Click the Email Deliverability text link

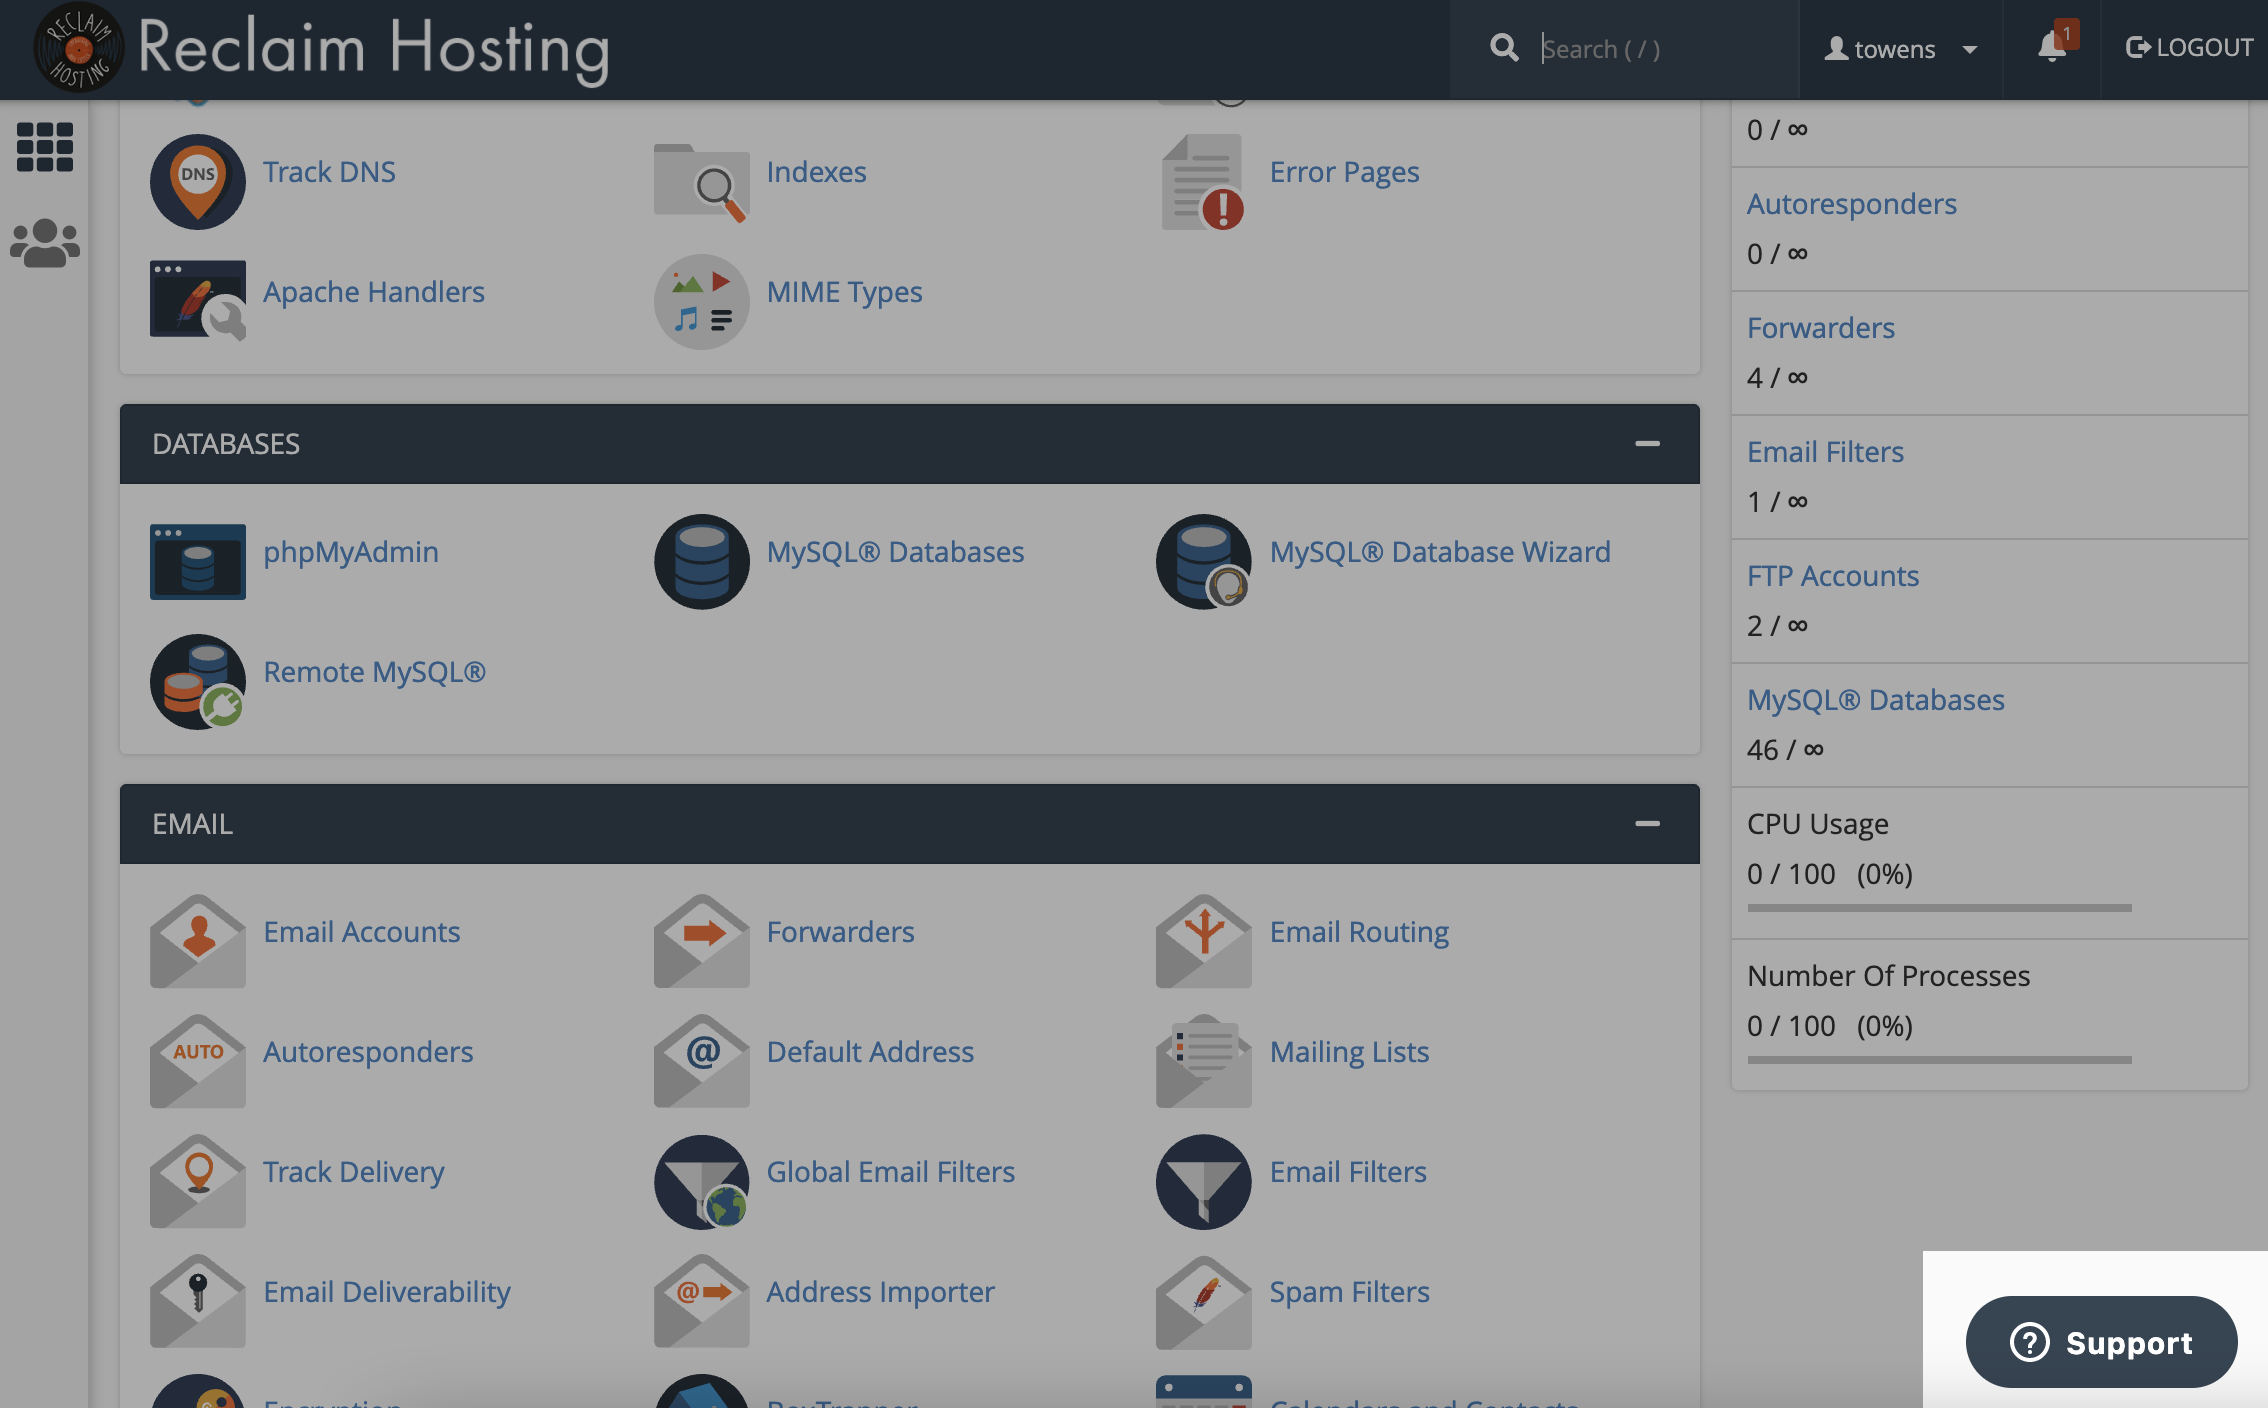pos(386,1292)
